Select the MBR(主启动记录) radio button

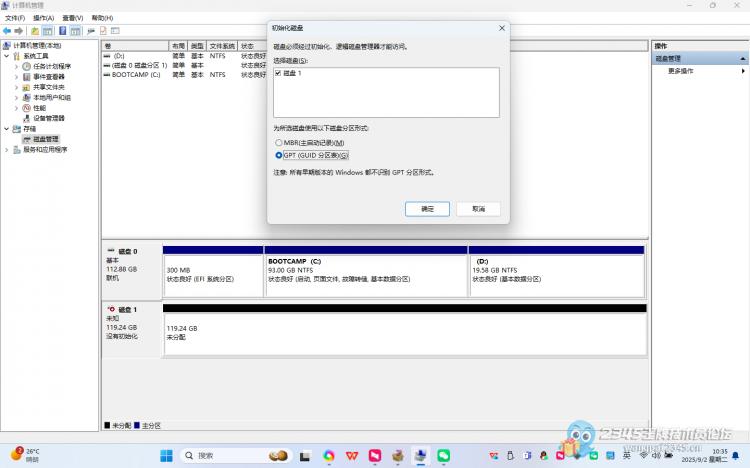point(278,143)
